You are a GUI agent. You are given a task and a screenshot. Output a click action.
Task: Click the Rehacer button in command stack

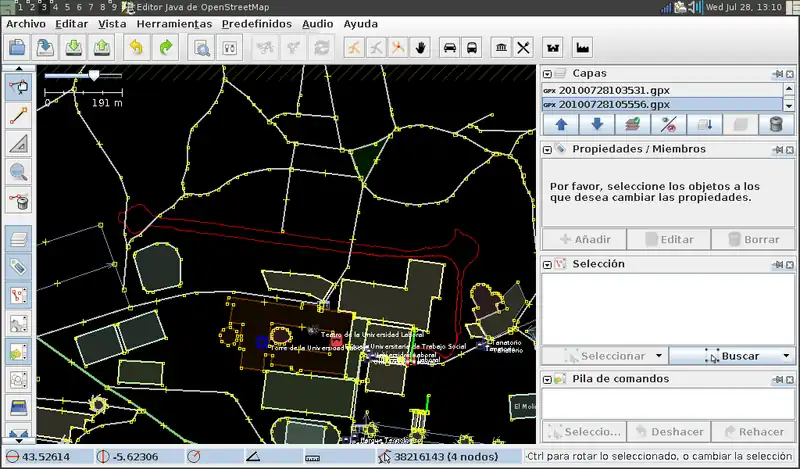click(751, 432)
